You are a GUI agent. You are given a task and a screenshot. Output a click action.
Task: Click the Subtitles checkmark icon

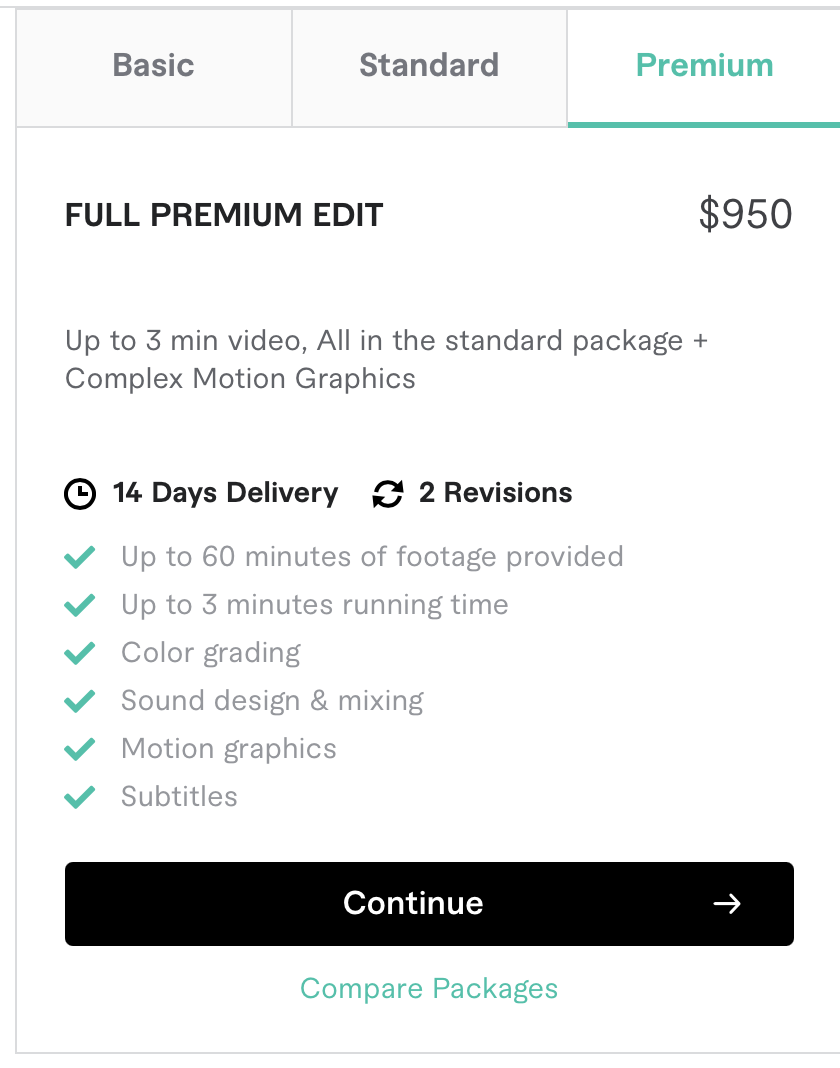click(80, 797)
